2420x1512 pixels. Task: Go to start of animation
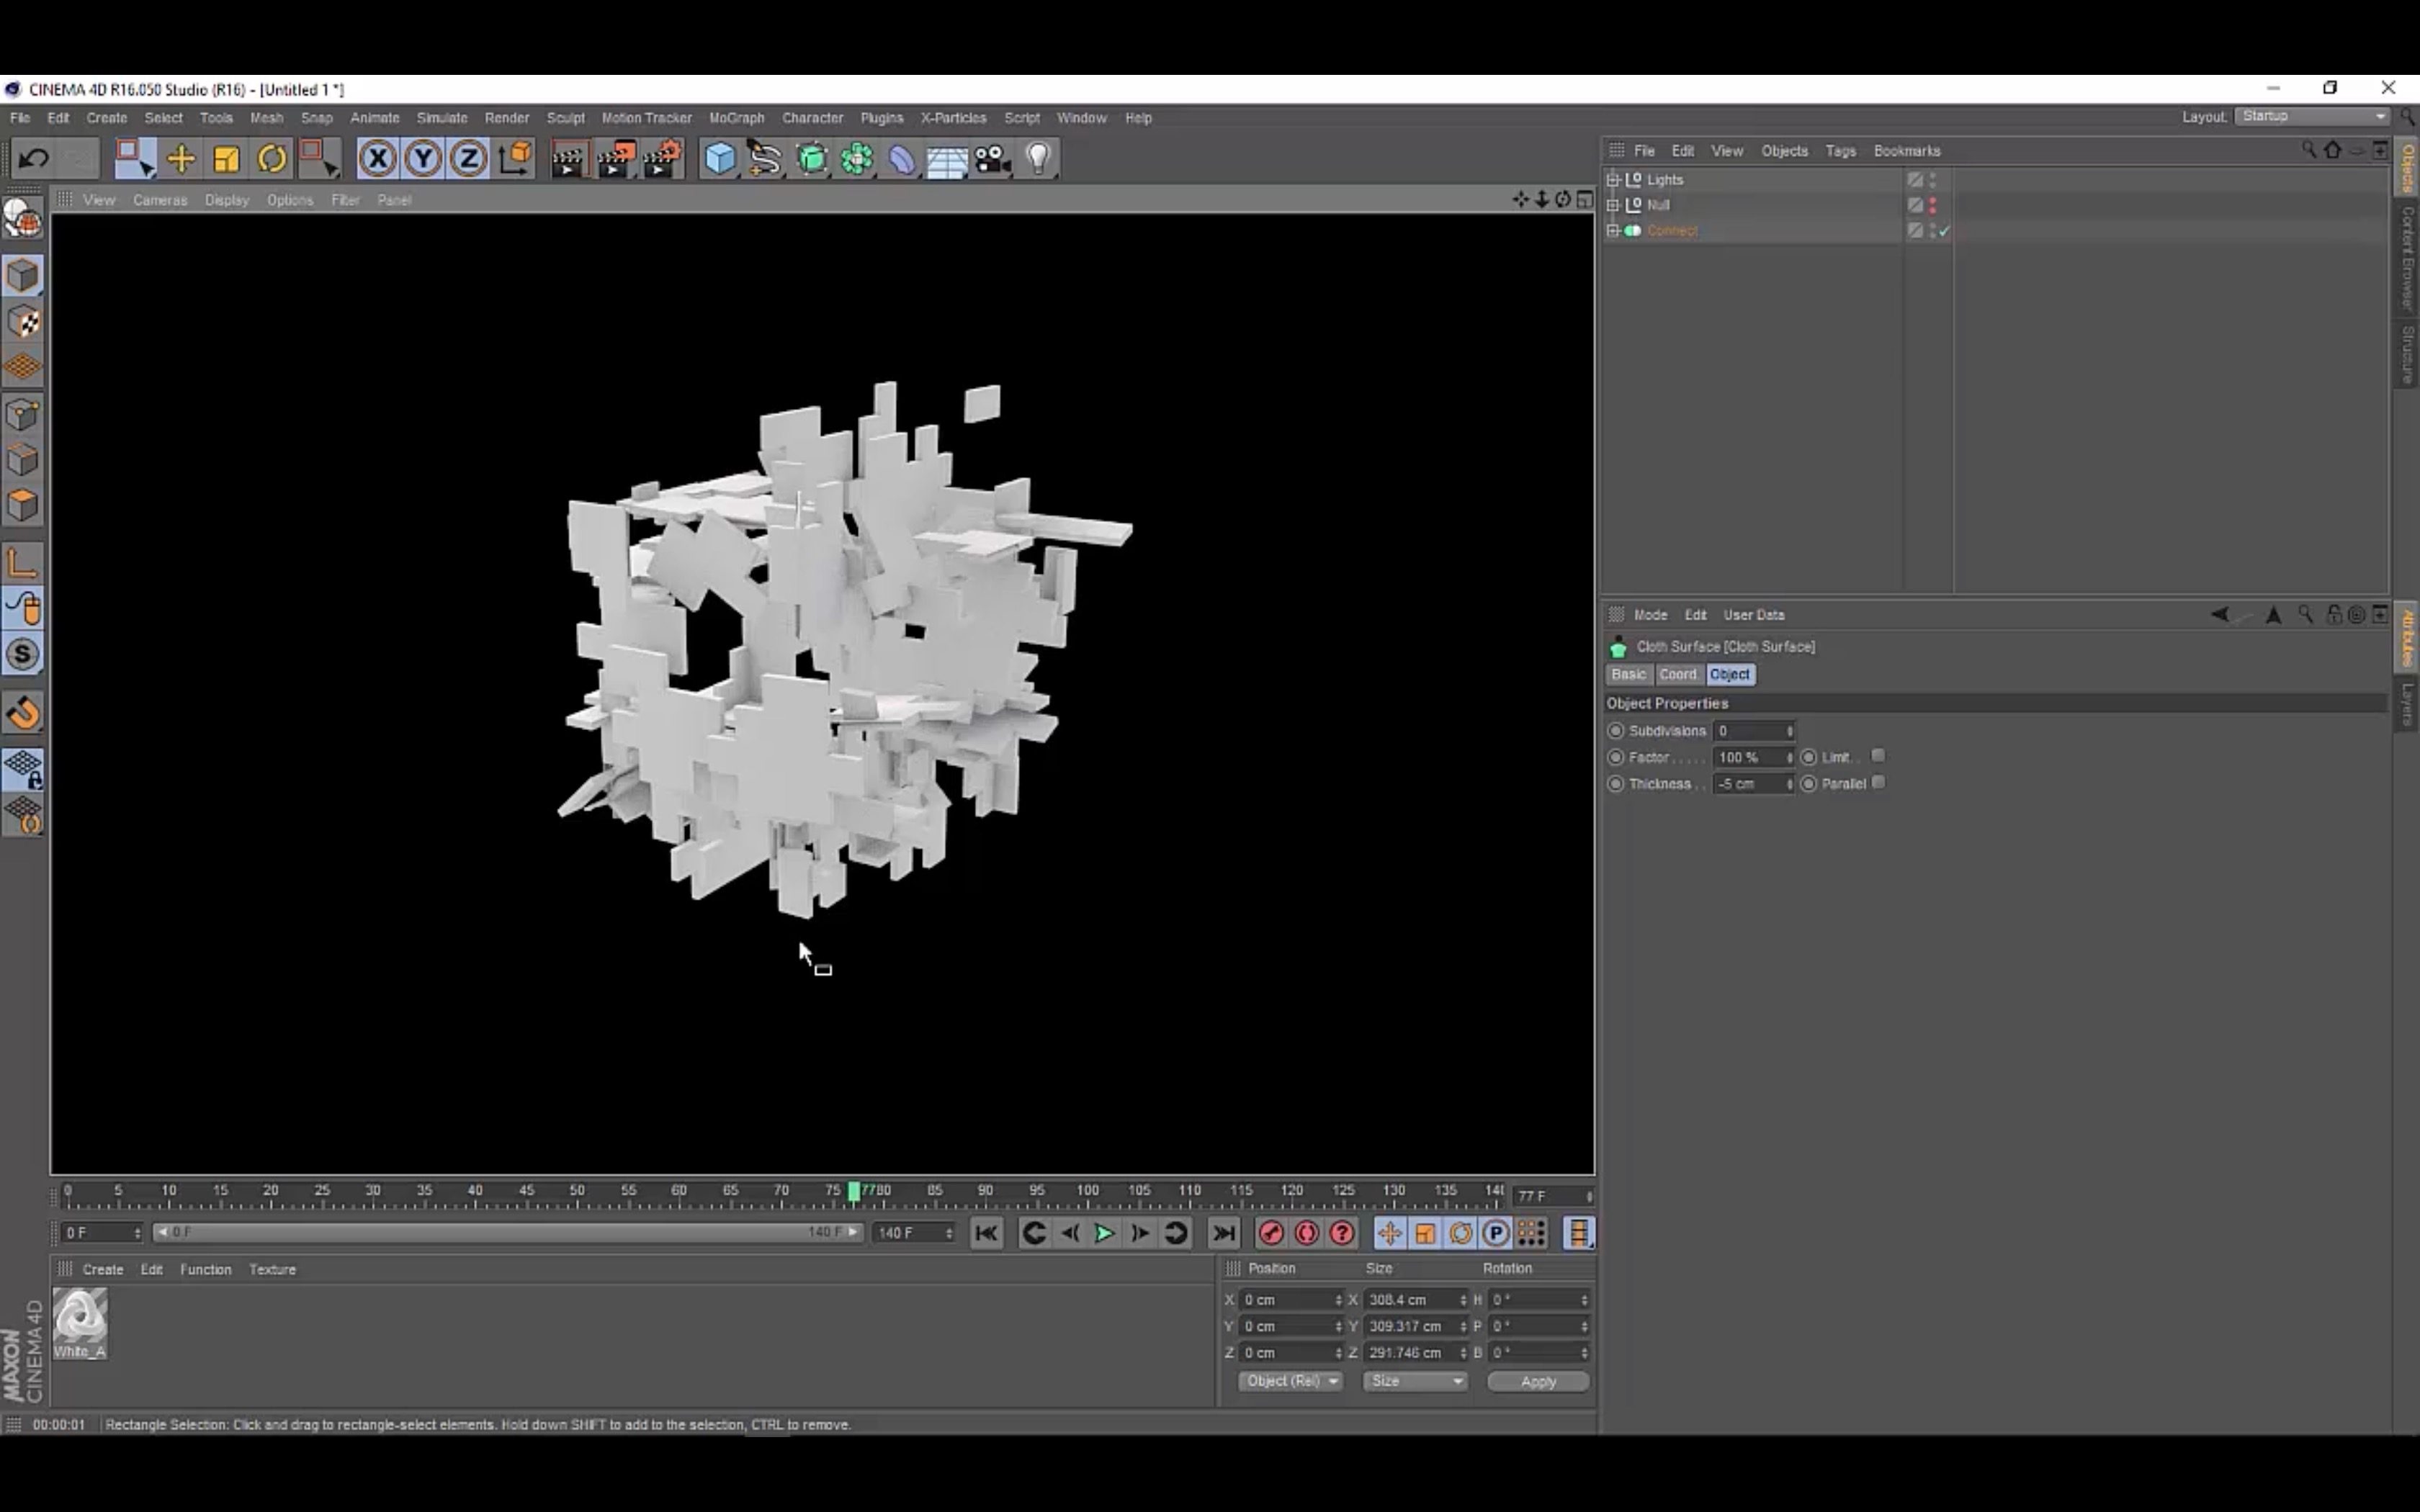(x=986, y=1233)
